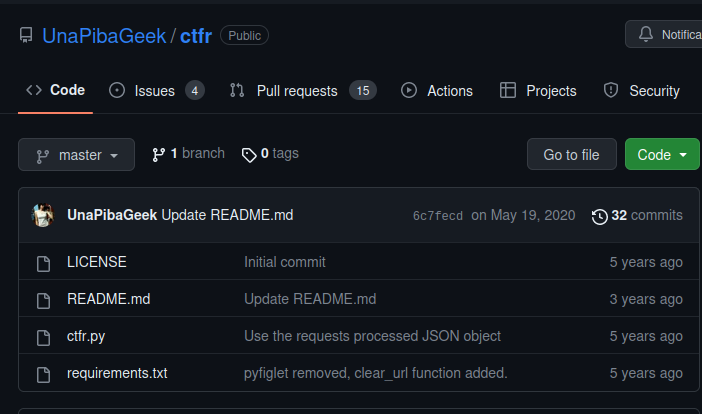Click the file icon next to requirements.txt
The image size is (702, 414).
(x=43, y=374)
